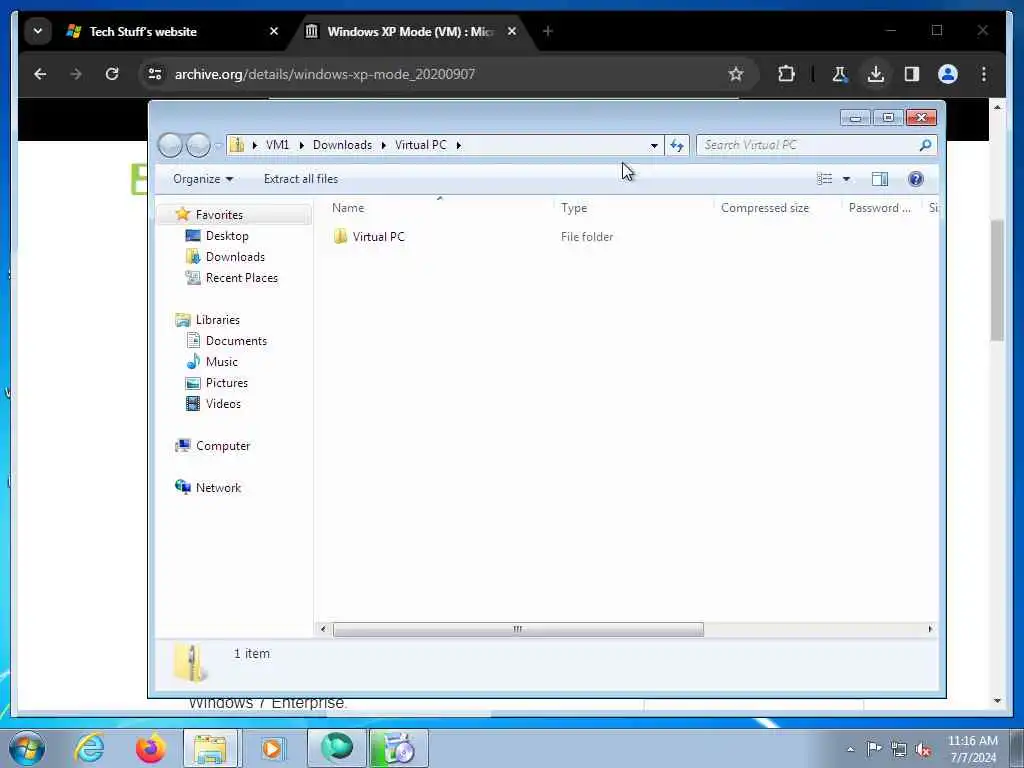This screenshot has height=768, width=1024.
Task: Open tab search dropdown in Chrome
Action: (38, 31)
